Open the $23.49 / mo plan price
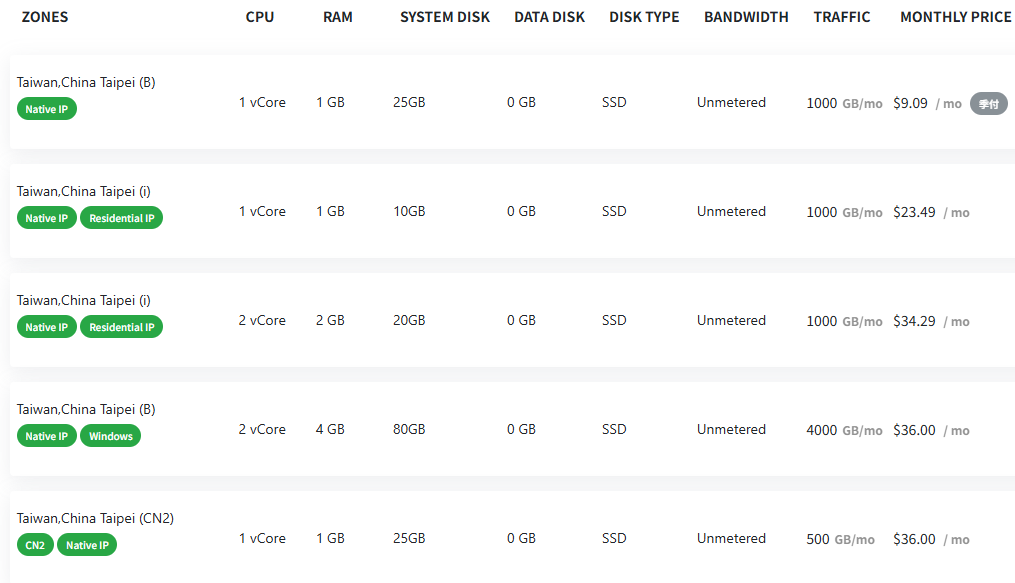The image size is (1015, 583). [931, 212]
